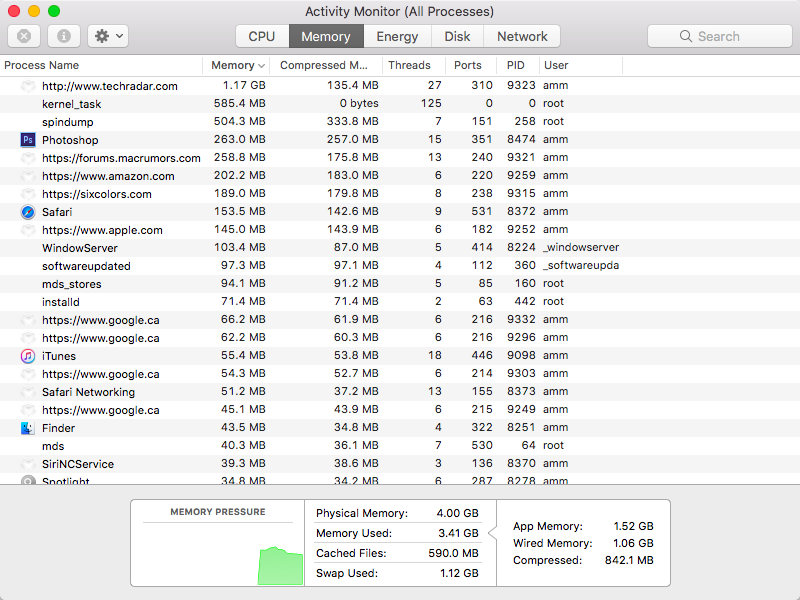Image resolution: width=800 pixels, height=600 pixels.
Task: Select the https://sixcolors.com process name
Action: click(x=97, y=194)
